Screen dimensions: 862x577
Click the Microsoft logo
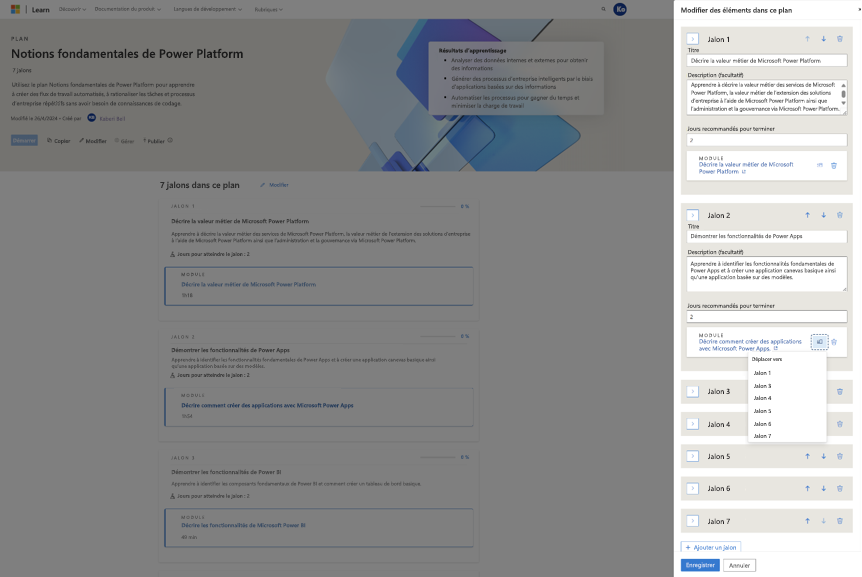15,9
